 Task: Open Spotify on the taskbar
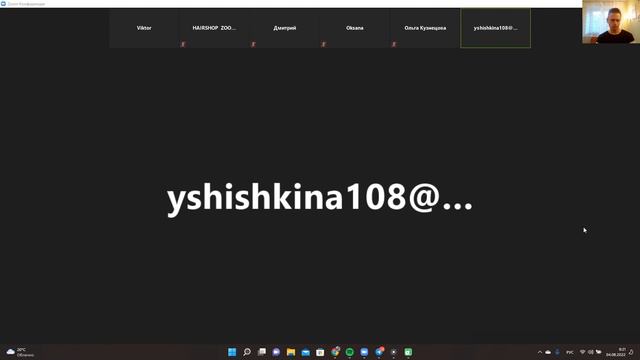350,352
